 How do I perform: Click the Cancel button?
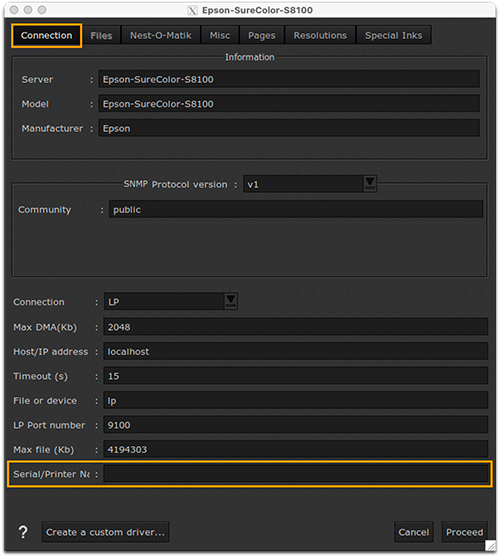click(x=414, y=532)
